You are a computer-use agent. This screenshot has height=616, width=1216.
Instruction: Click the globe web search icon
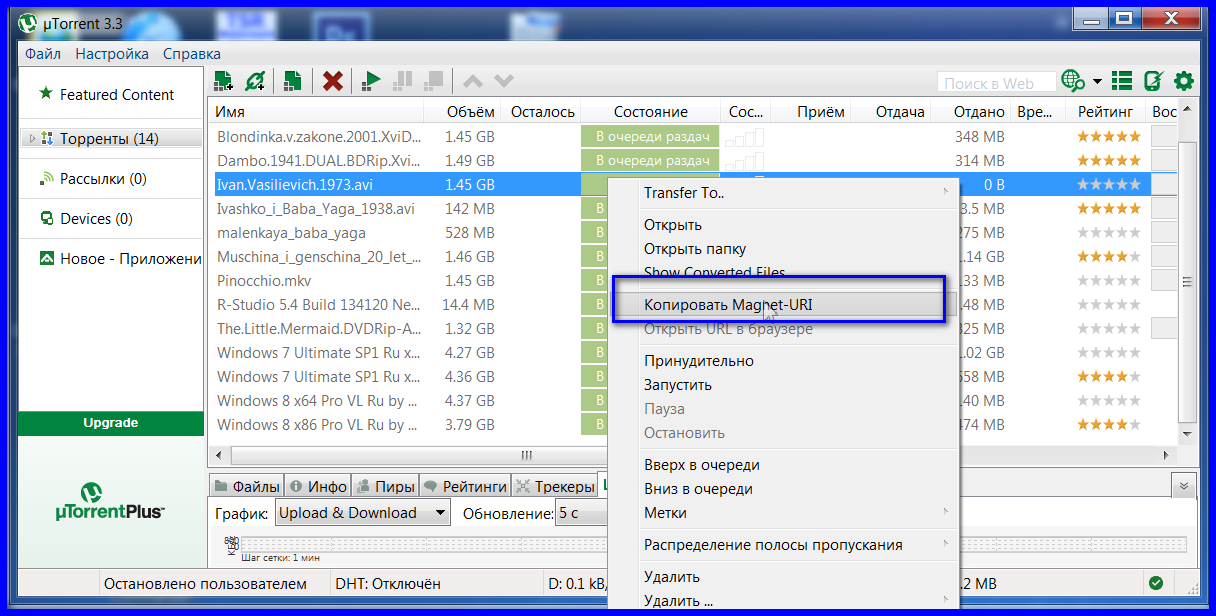point(1073,81)
